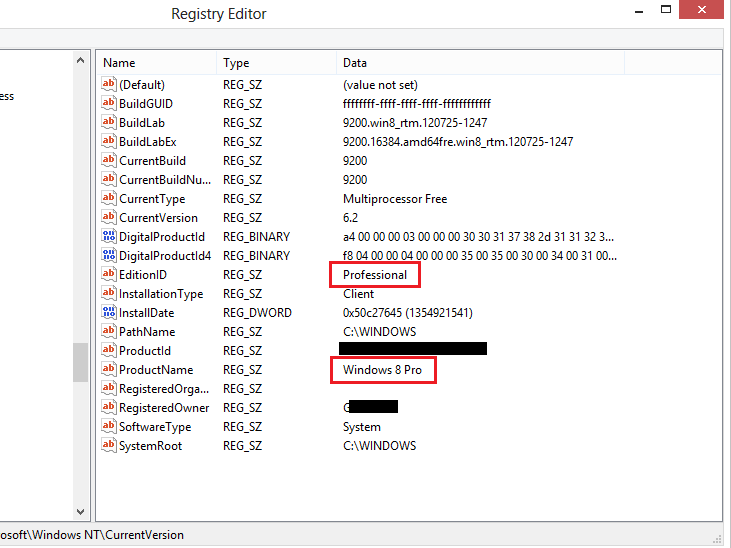This screenshot has width=731, height=548.
Task: Sort values by the Name column header
Action: pyautogui.click(x=155, y=63)
